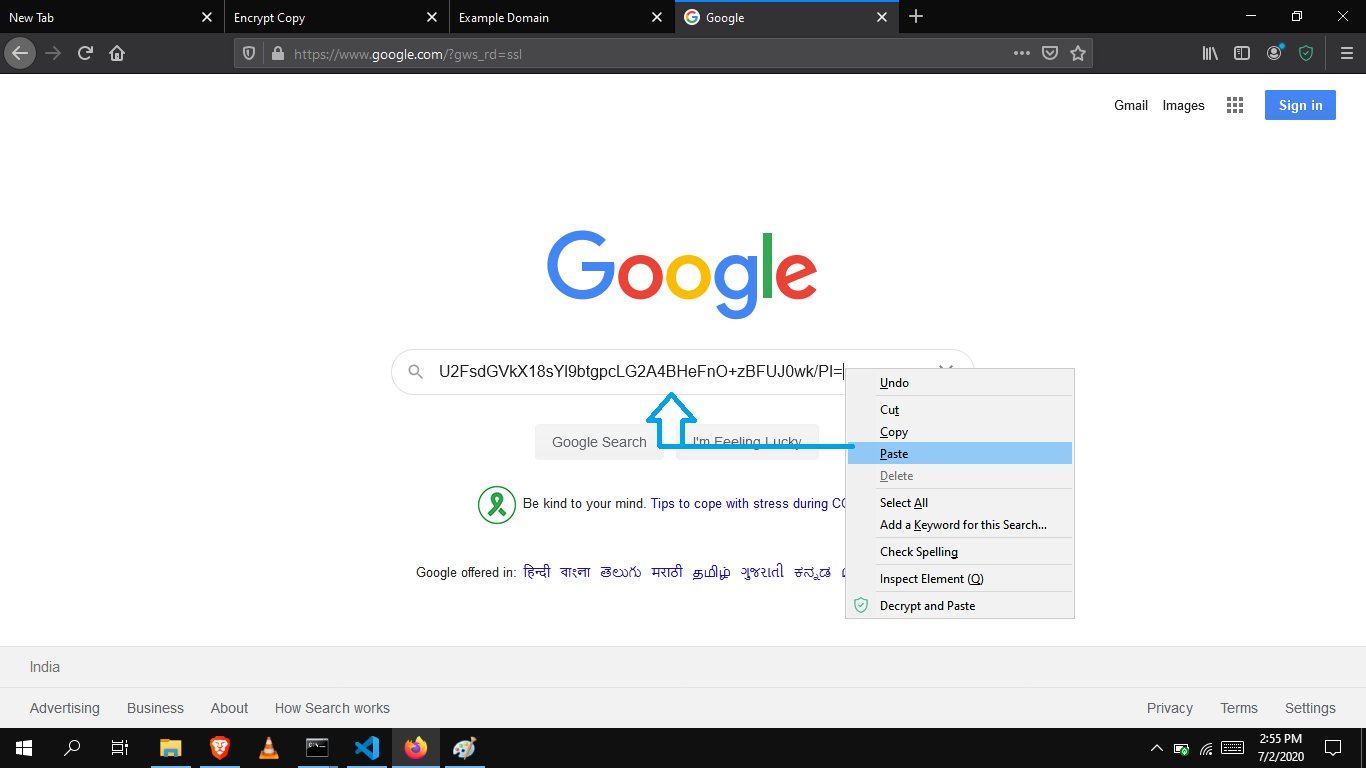Open the Windows notification center
This screenshot has width=1366, height=768.
click(1333, 748)
